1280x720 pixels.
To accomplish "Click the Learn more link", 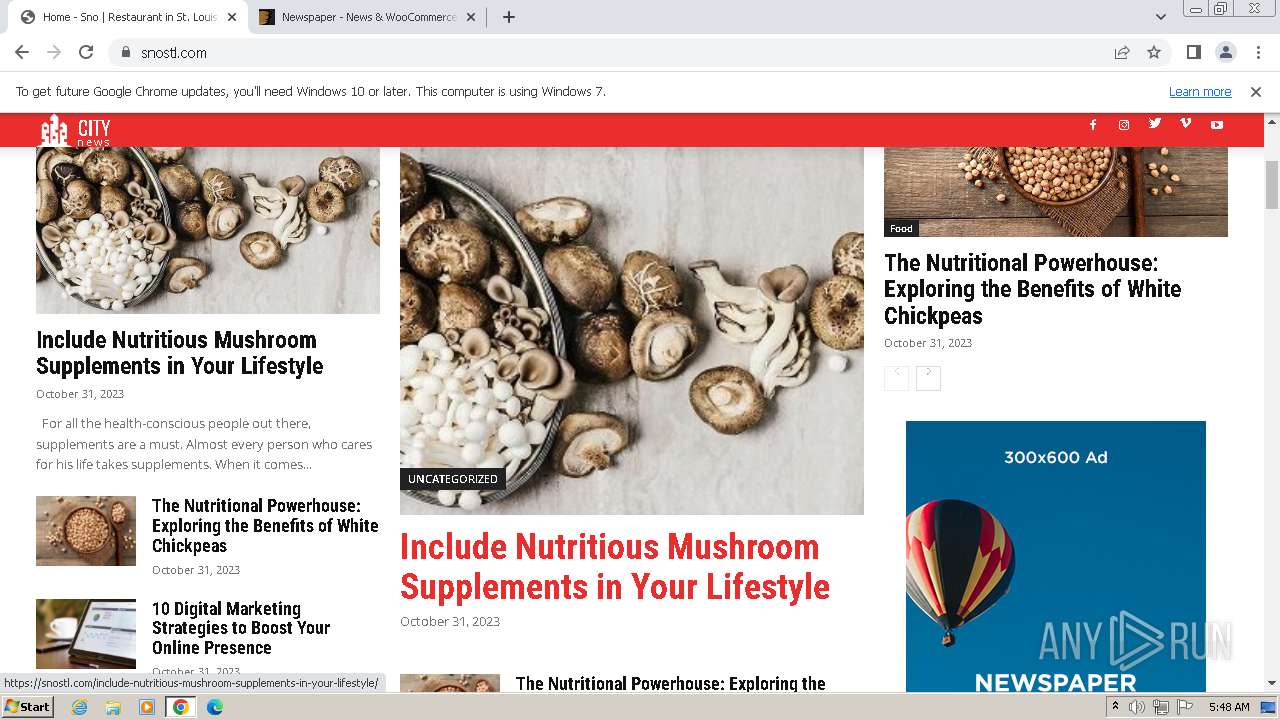I will (1200, 92).
